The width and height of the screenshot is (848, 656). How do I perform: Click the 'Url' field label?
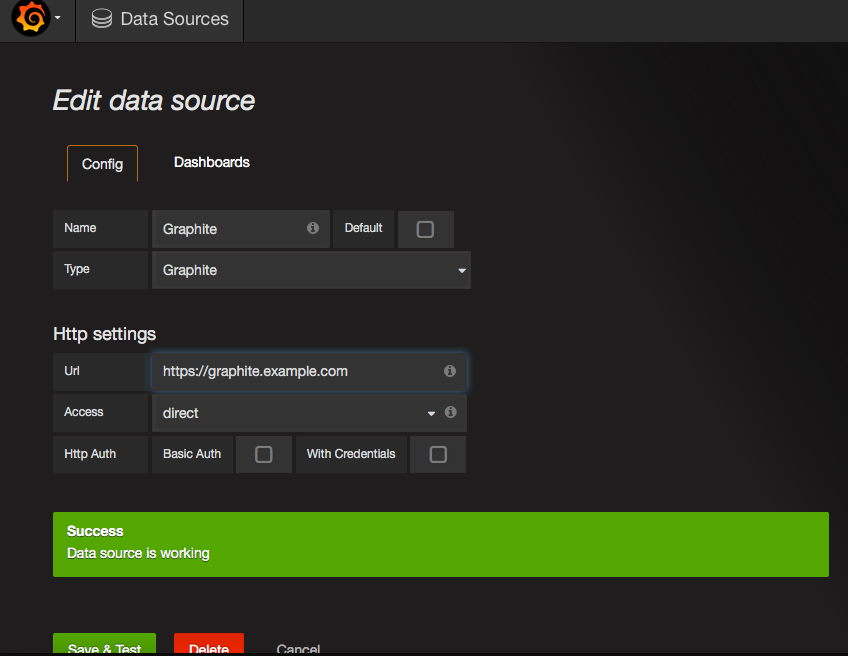point(72,371)
